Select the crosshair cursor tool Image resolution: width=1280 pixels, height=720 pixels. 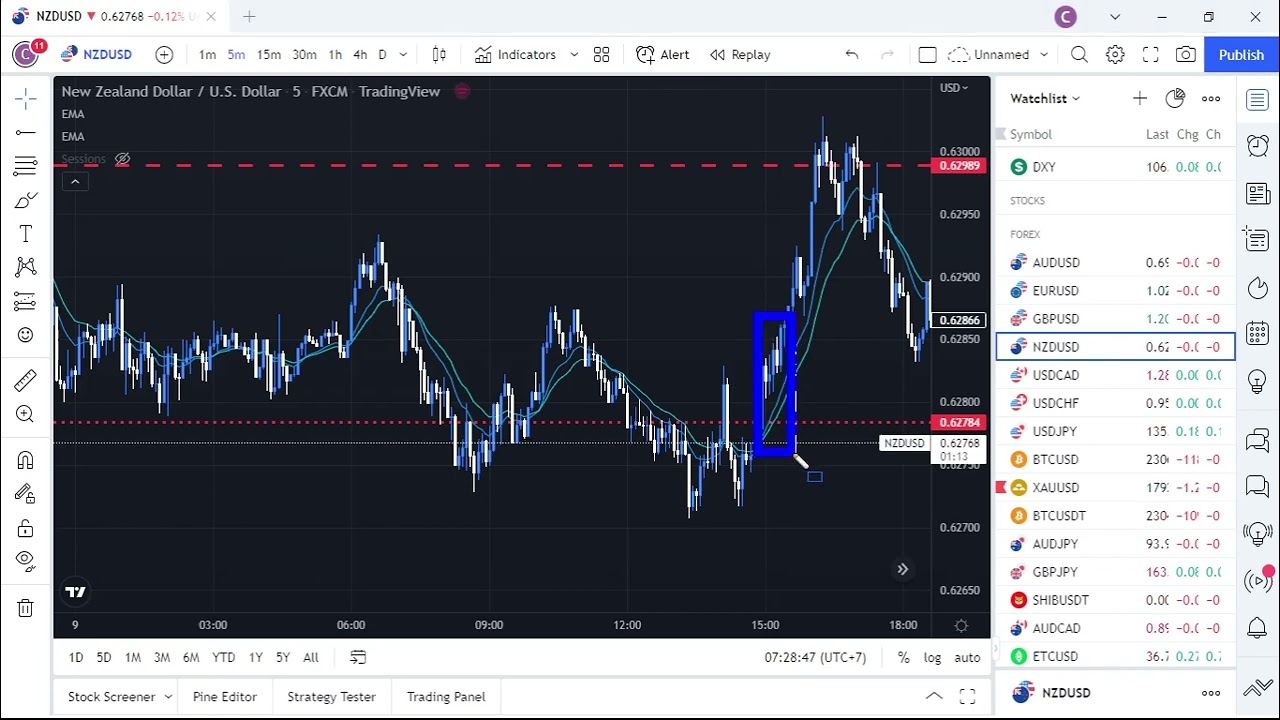coord(26,97)
